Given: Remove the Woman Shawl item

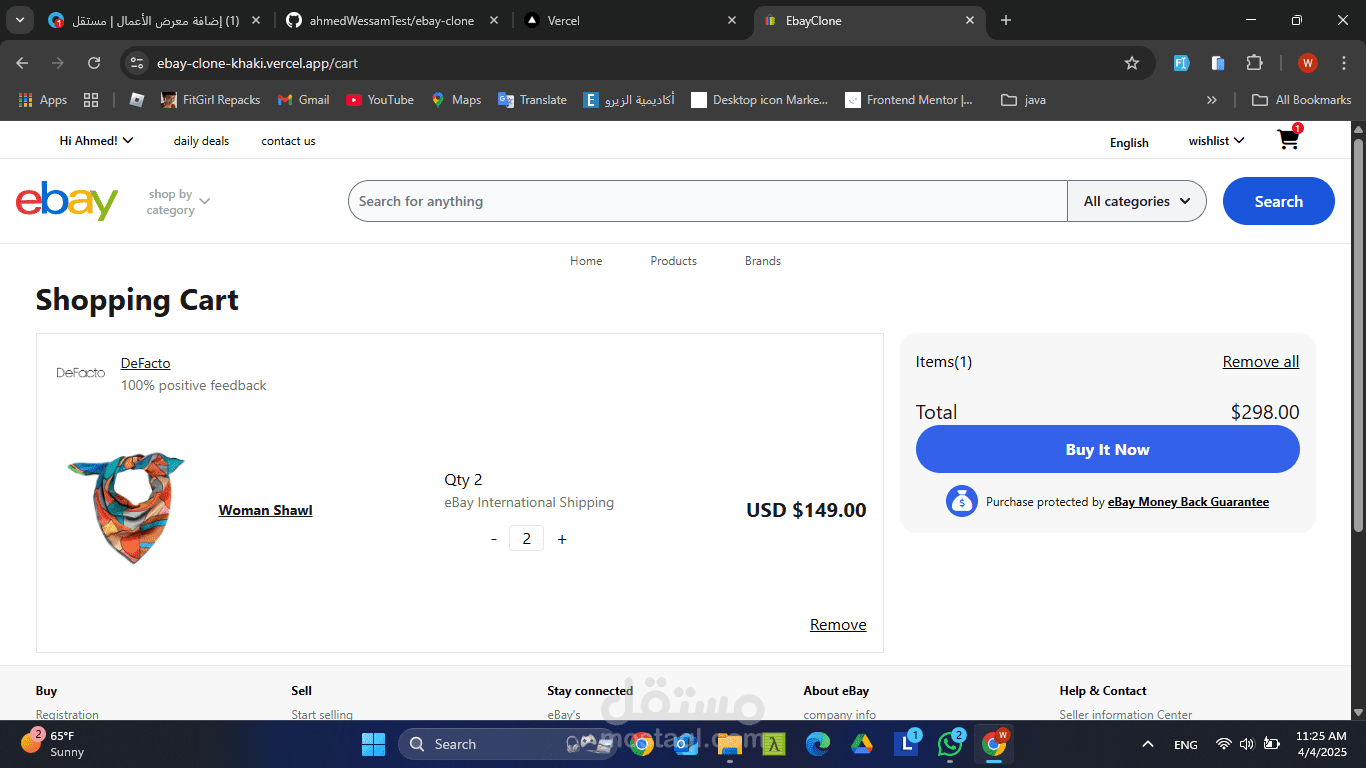Looking at the screenshot, I should click(x=838, y=625).
